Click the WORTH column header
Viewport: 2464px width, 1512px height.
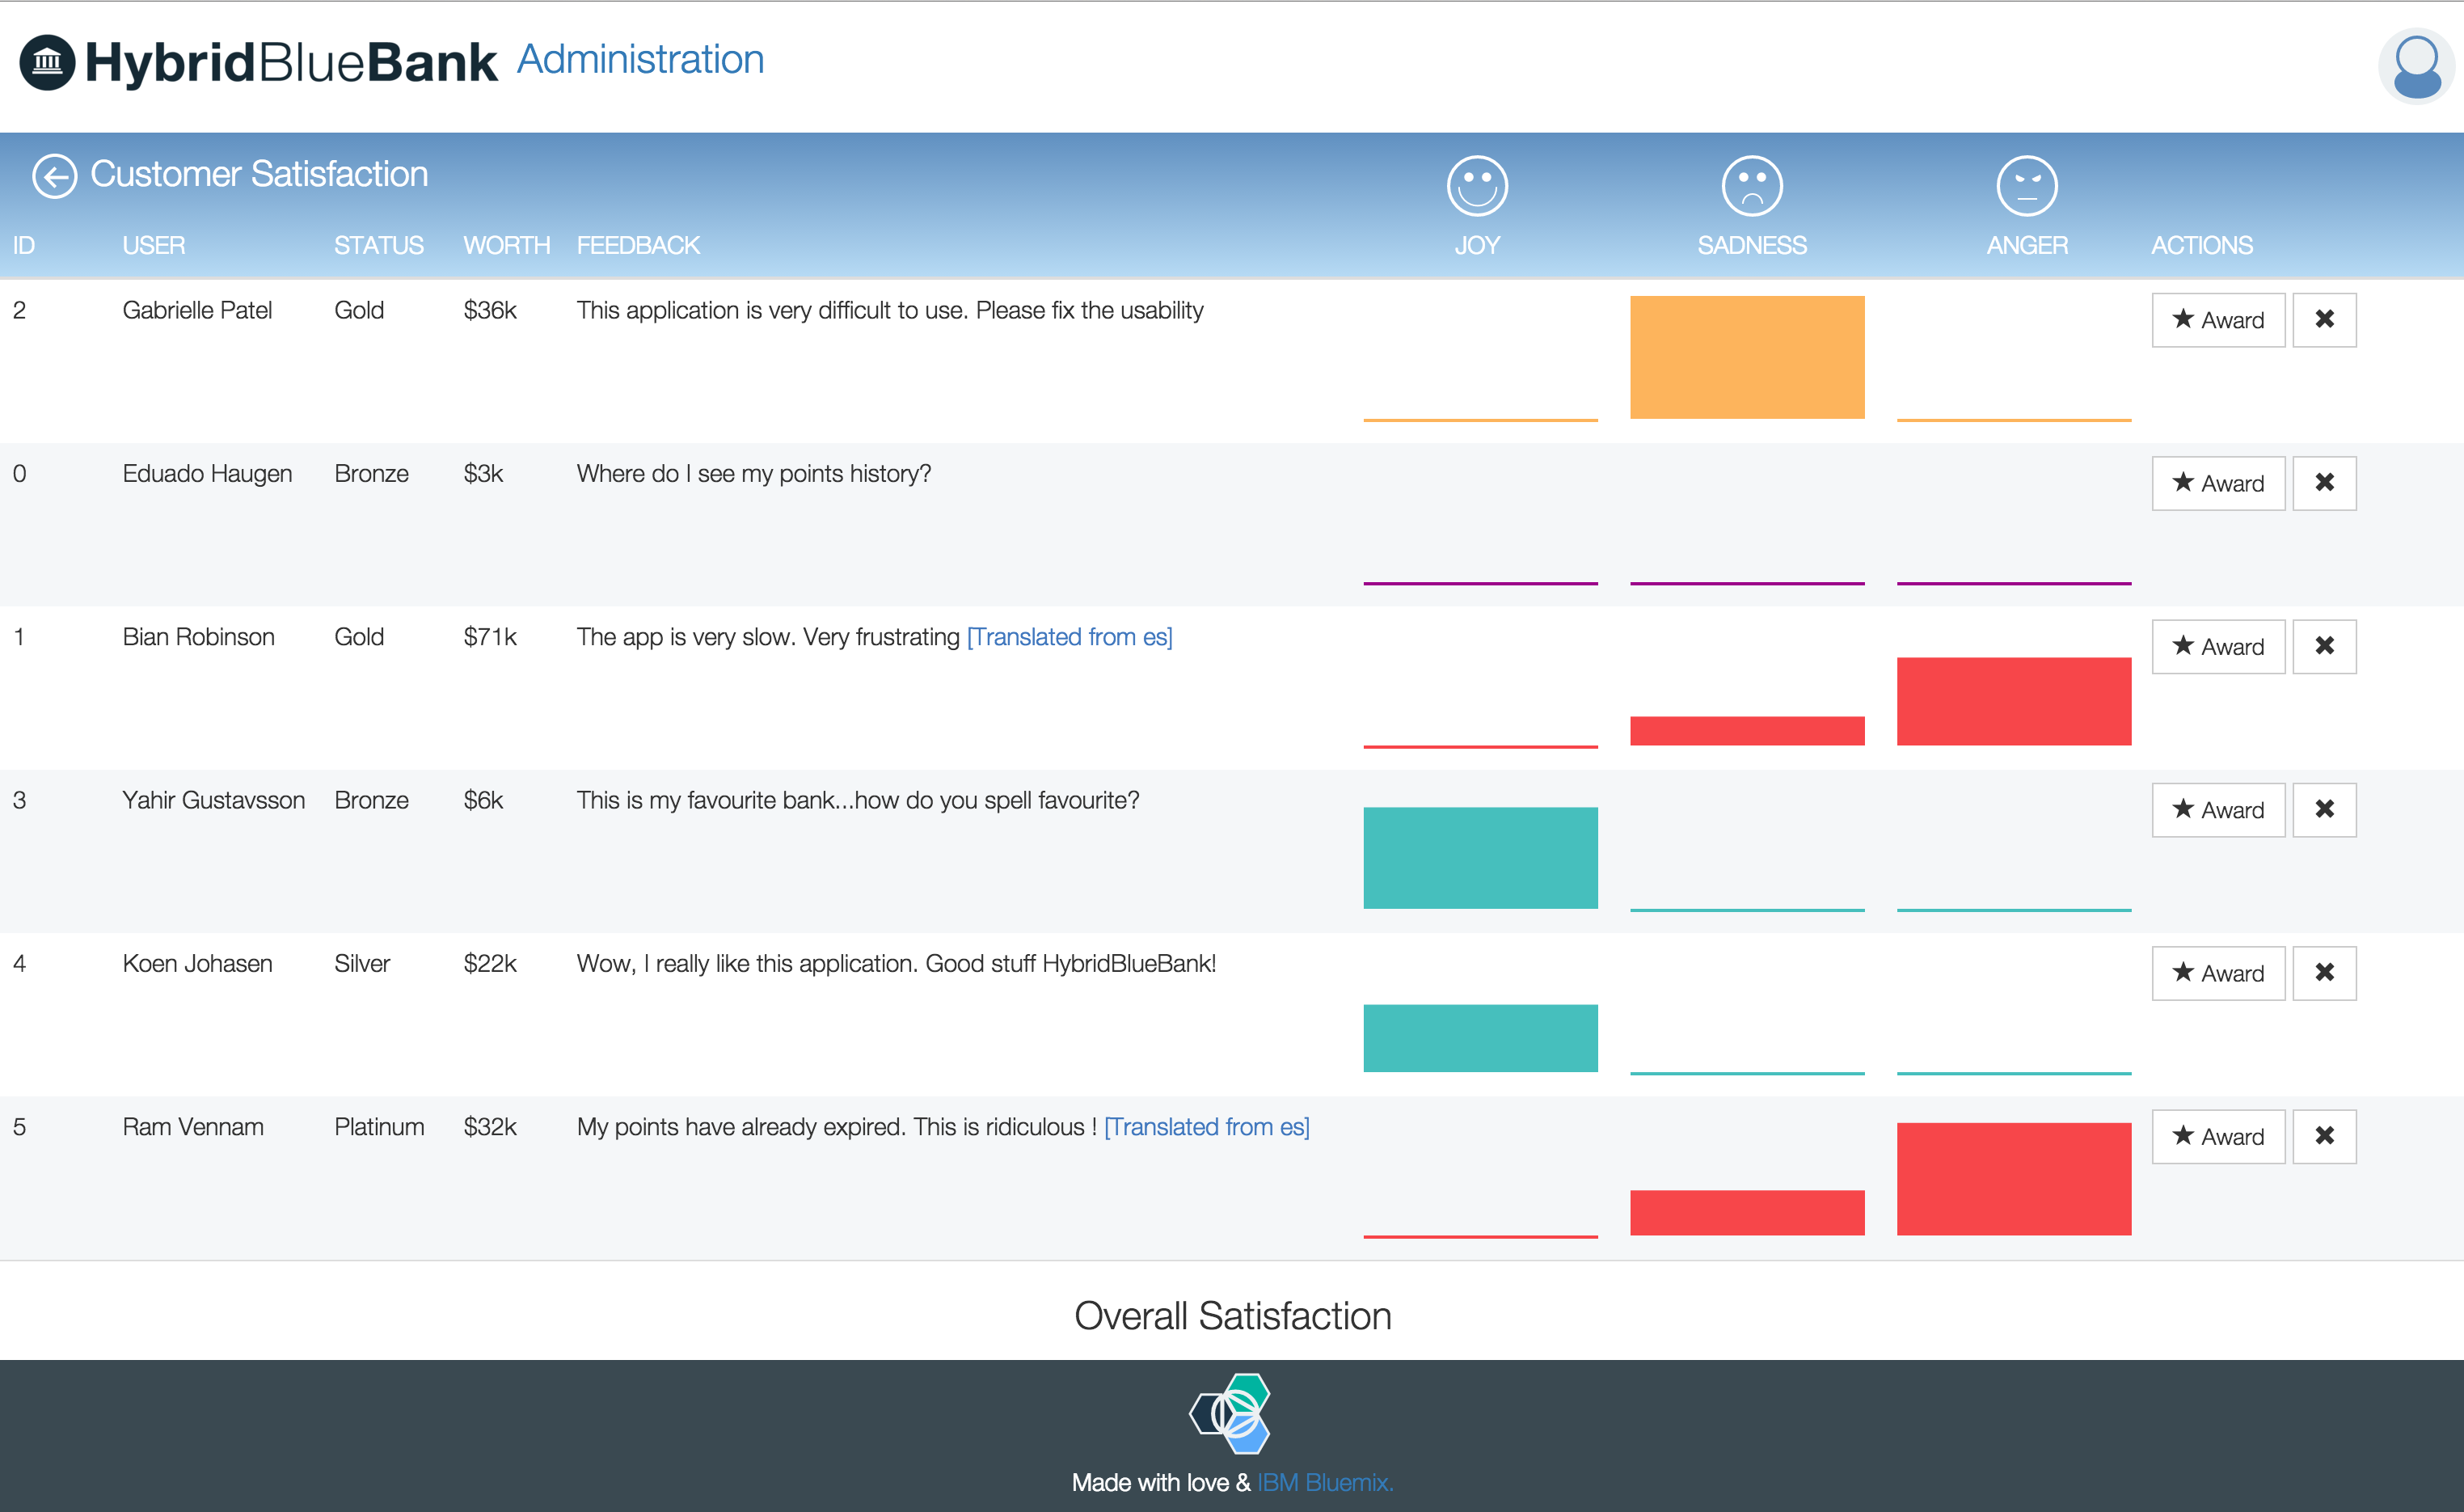pos(506,245)
